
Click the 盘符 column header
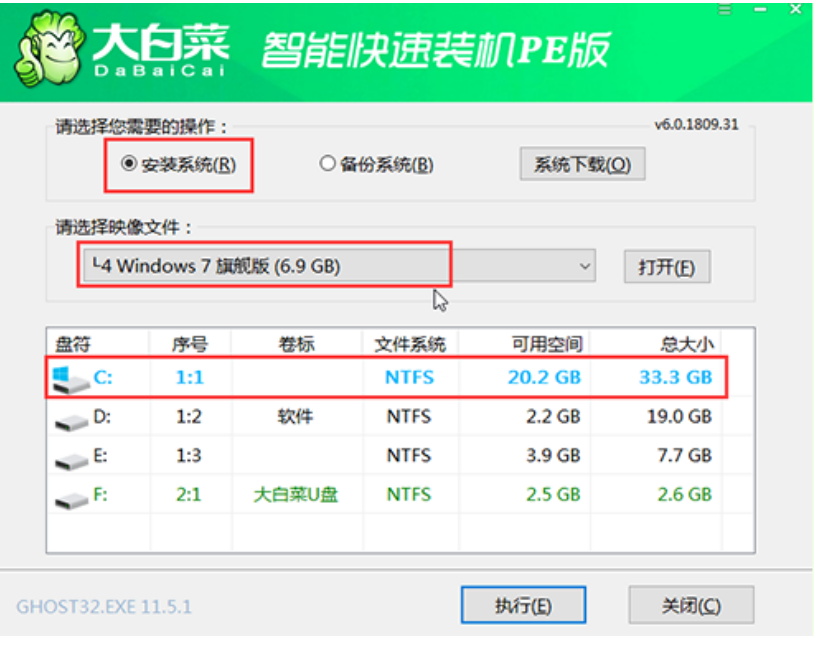[73, 344]
